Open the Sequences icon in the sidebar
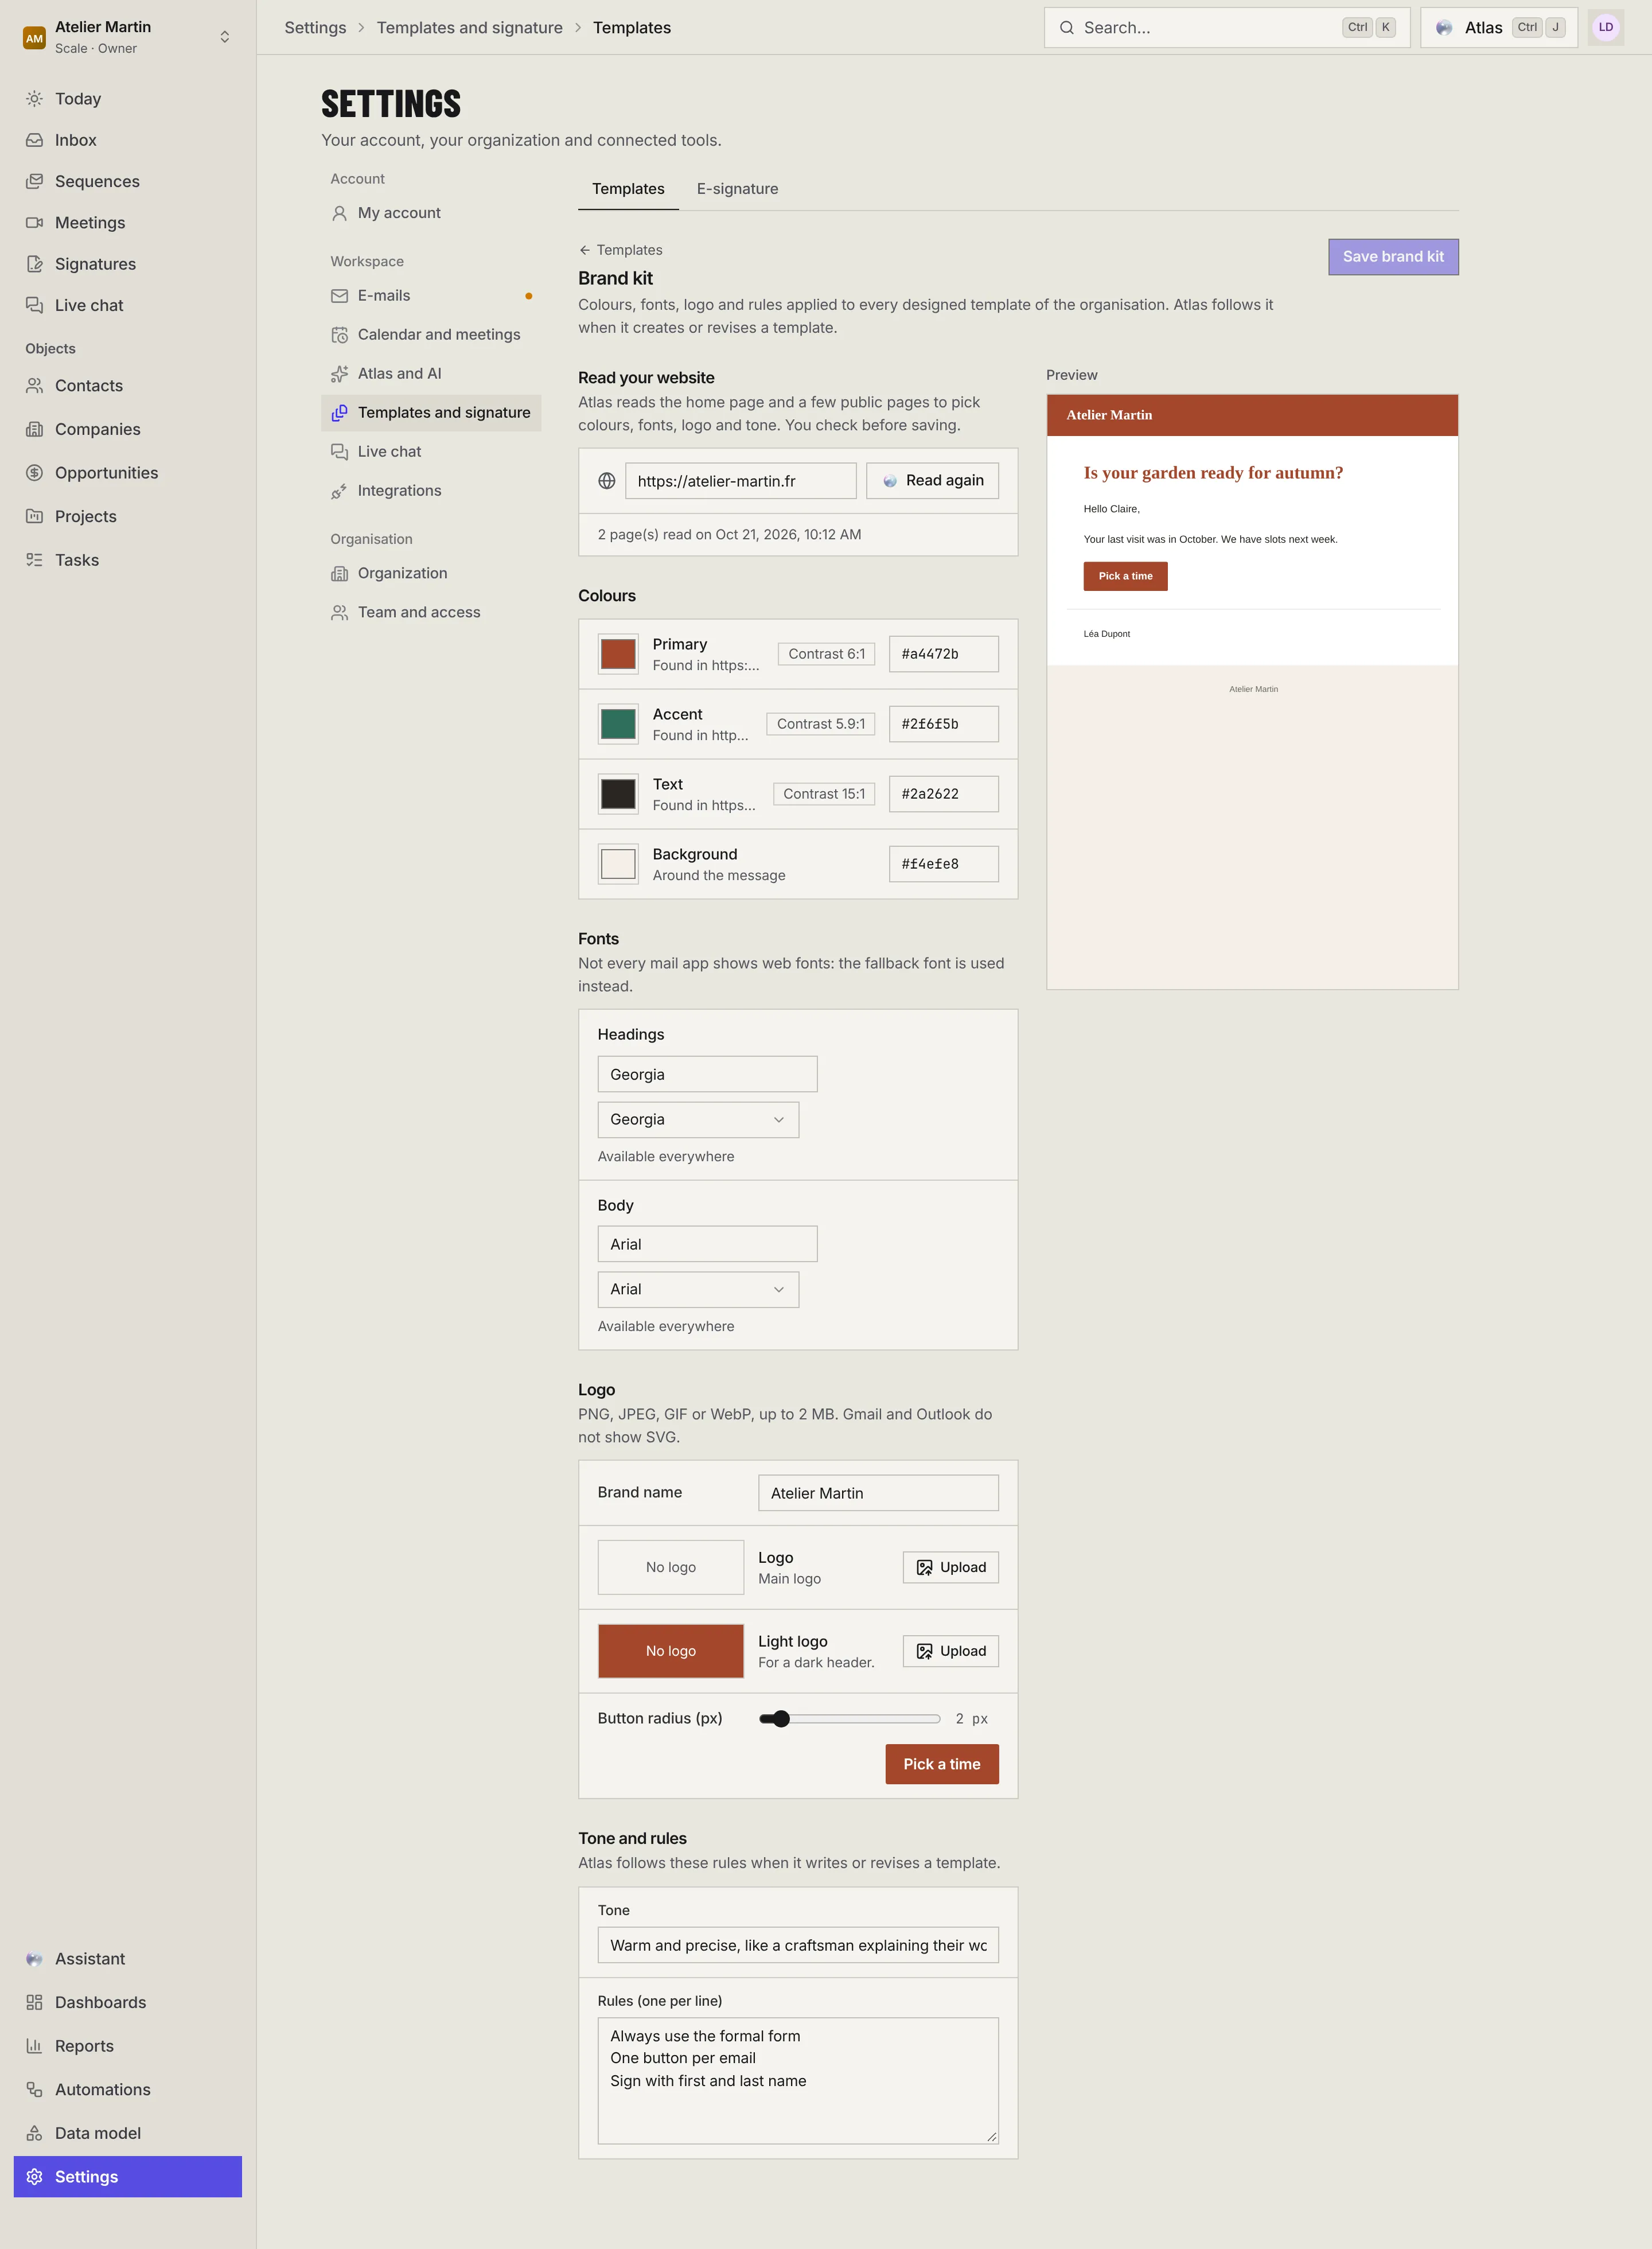This screenshot has width=1652, height=2249. (34, 181)
